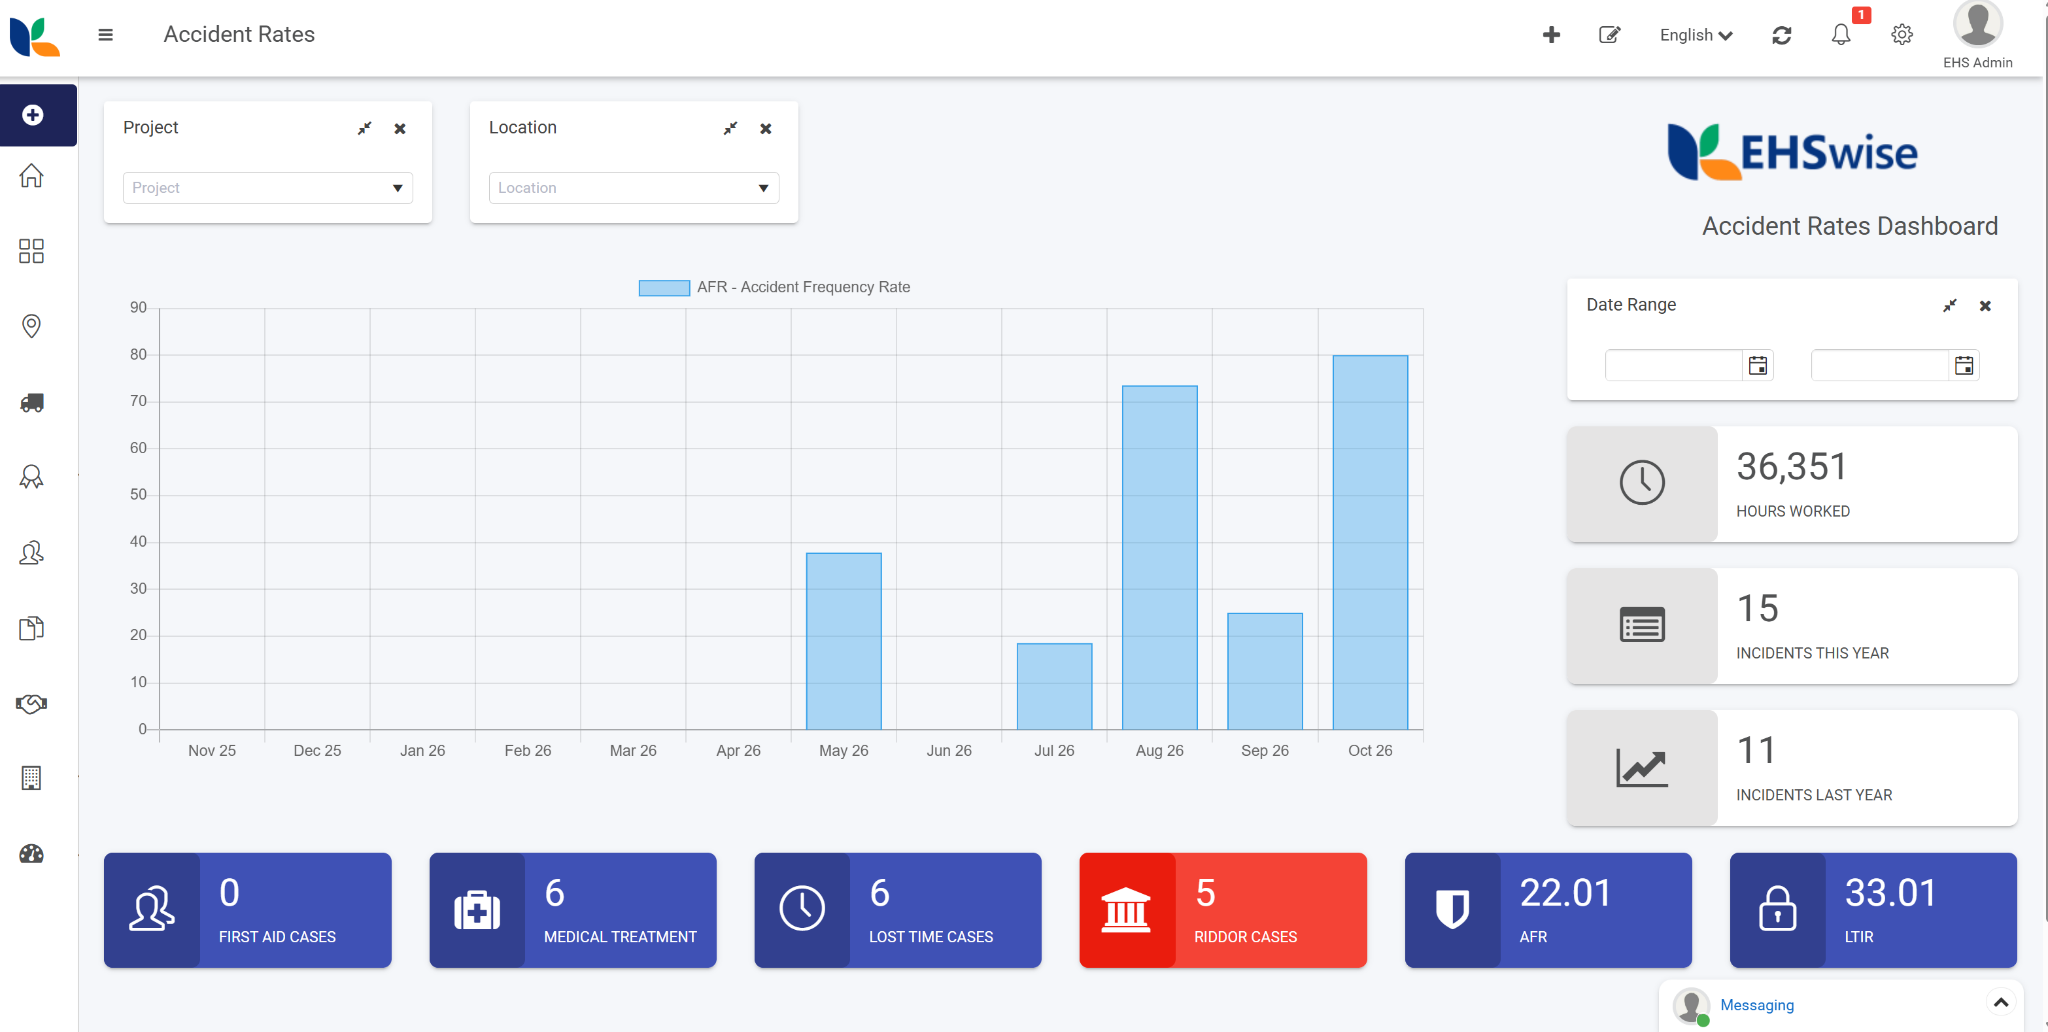
Task: Open truck vehicle icon in sidebar
Action: click(32, 403)
